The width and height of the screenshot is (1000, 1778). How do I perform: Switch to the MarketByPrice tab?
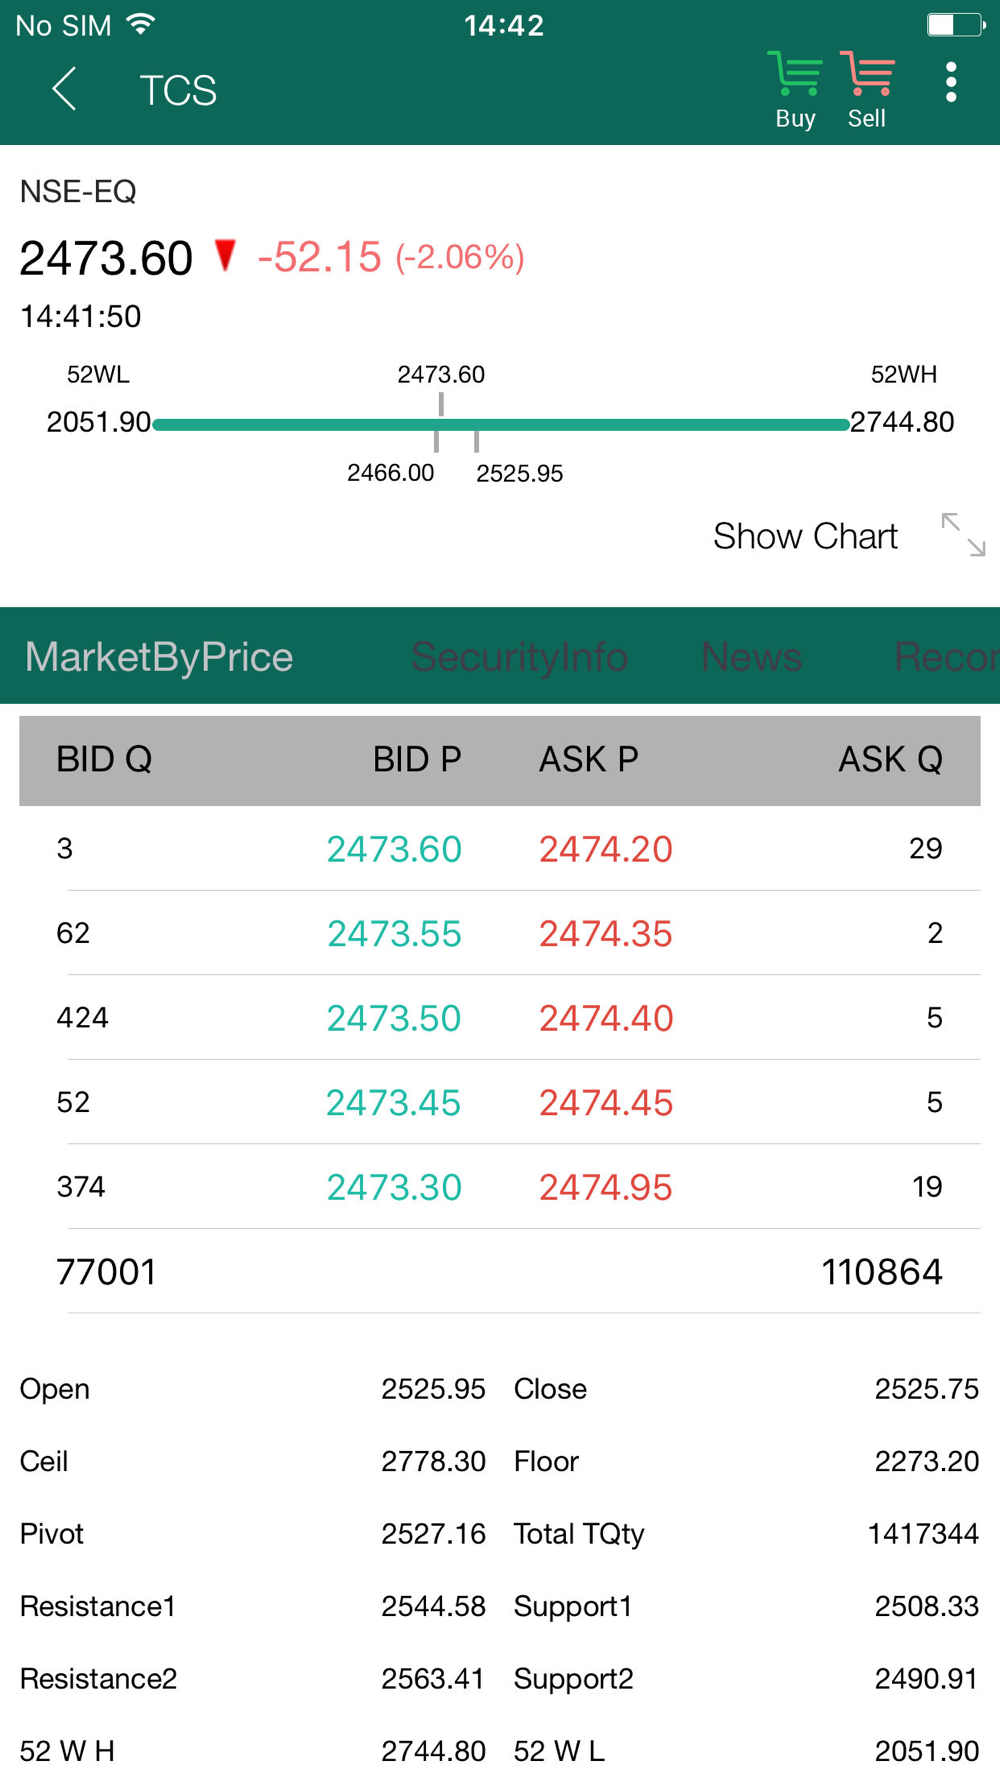(159, 657)
